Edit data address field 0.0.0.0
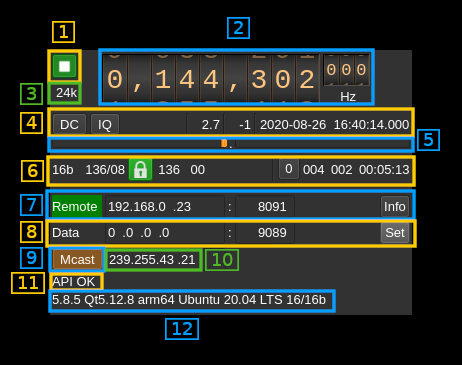Viewport: 462px width, 365px height. point(165,233)
